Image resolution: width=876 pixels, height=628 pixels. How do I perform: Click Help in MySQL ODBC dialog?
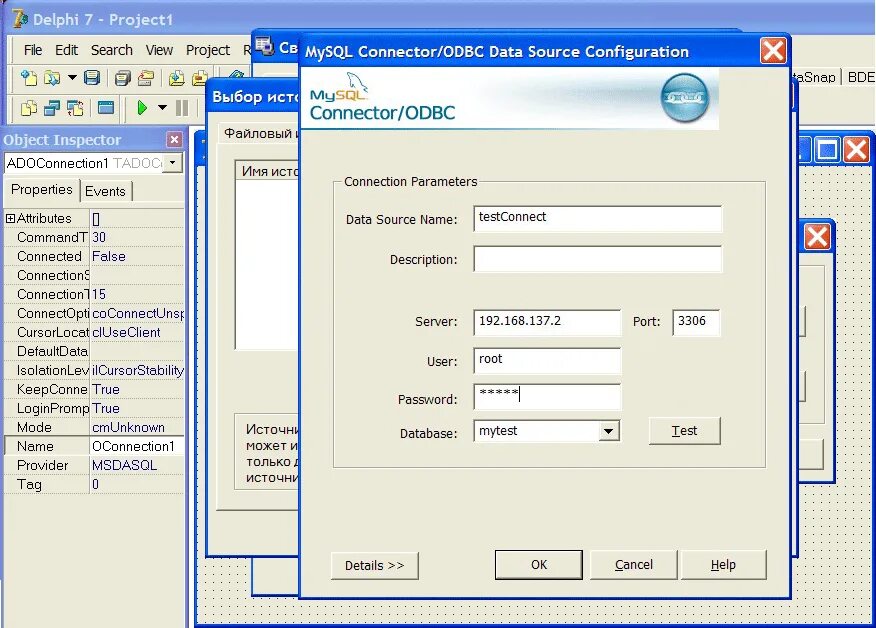(x=723, y=565)
